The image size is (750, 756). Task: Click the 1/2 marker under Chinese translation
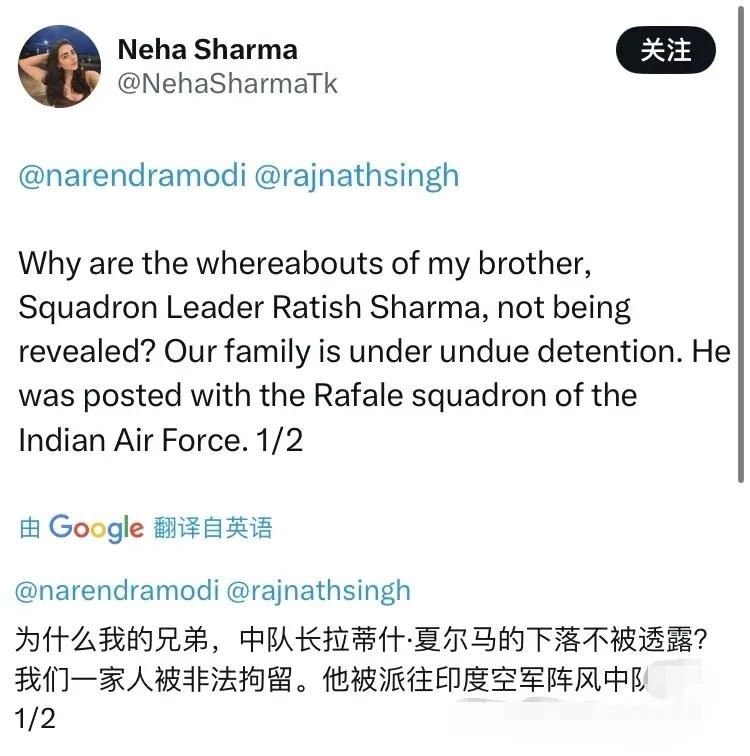point(35,719)
